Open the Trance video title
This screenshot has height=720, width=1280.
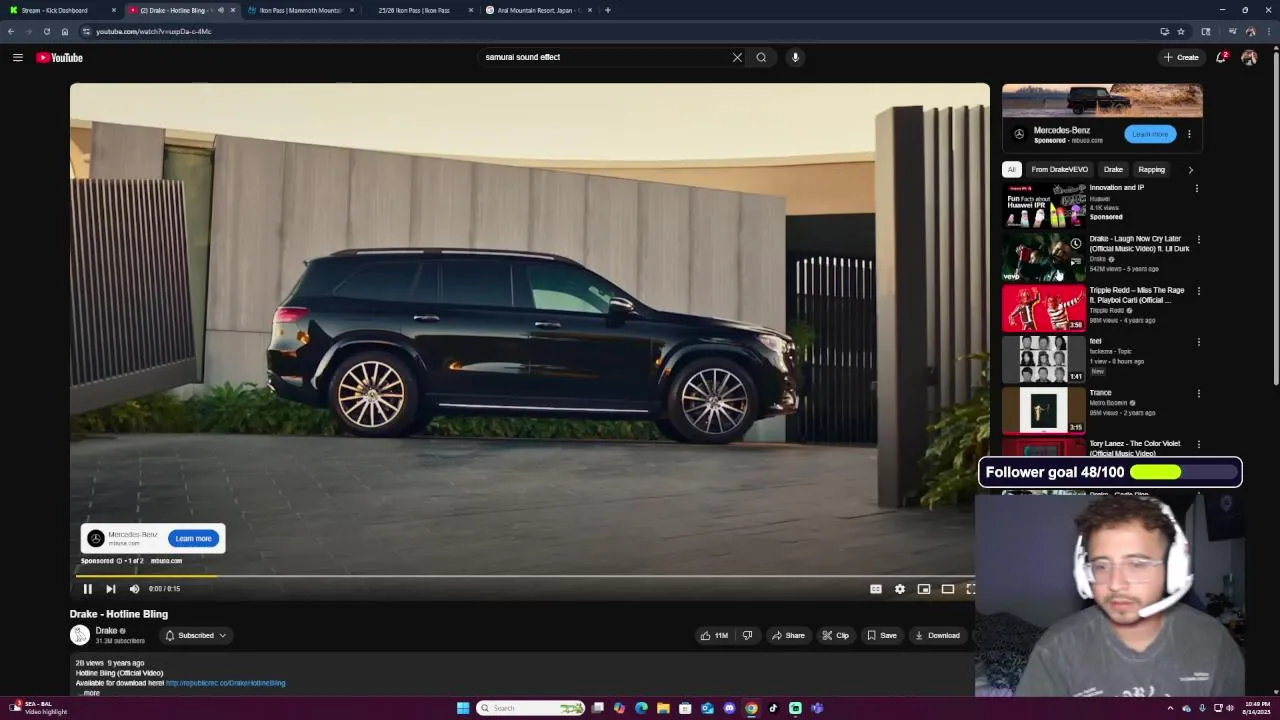click(x=1100, y=393)
